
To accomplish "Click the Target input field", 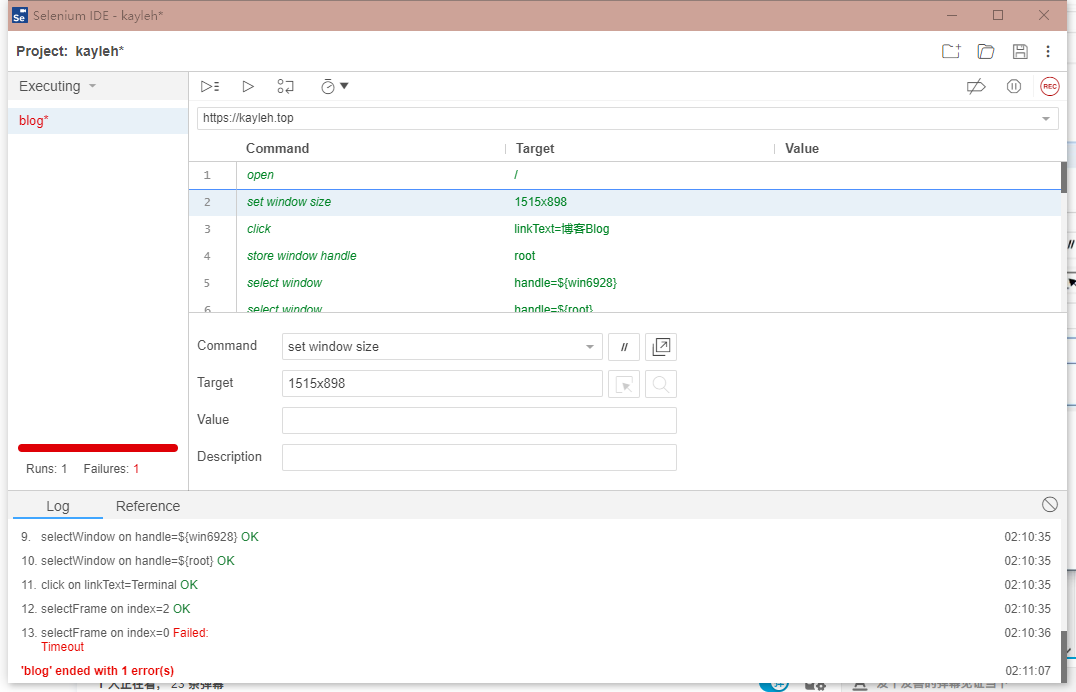I will (x=442, y=384).
